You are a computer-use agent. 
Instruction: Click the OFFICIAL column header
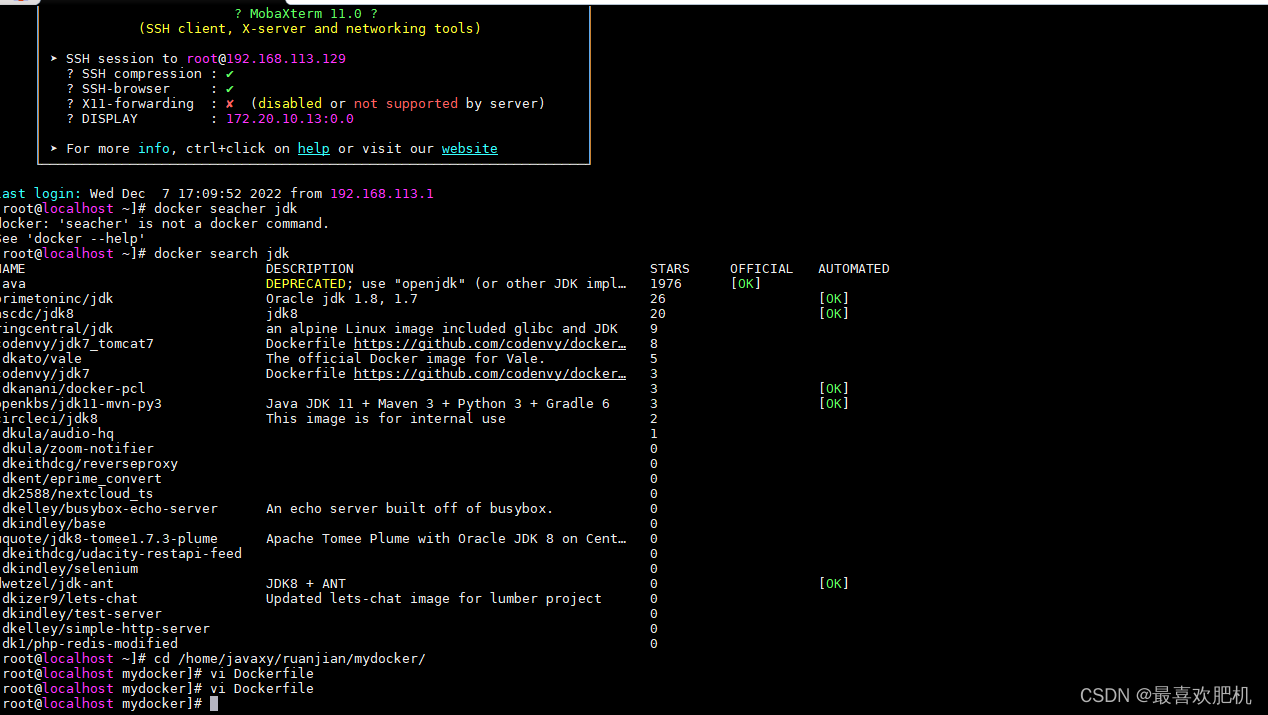[762, 268]
